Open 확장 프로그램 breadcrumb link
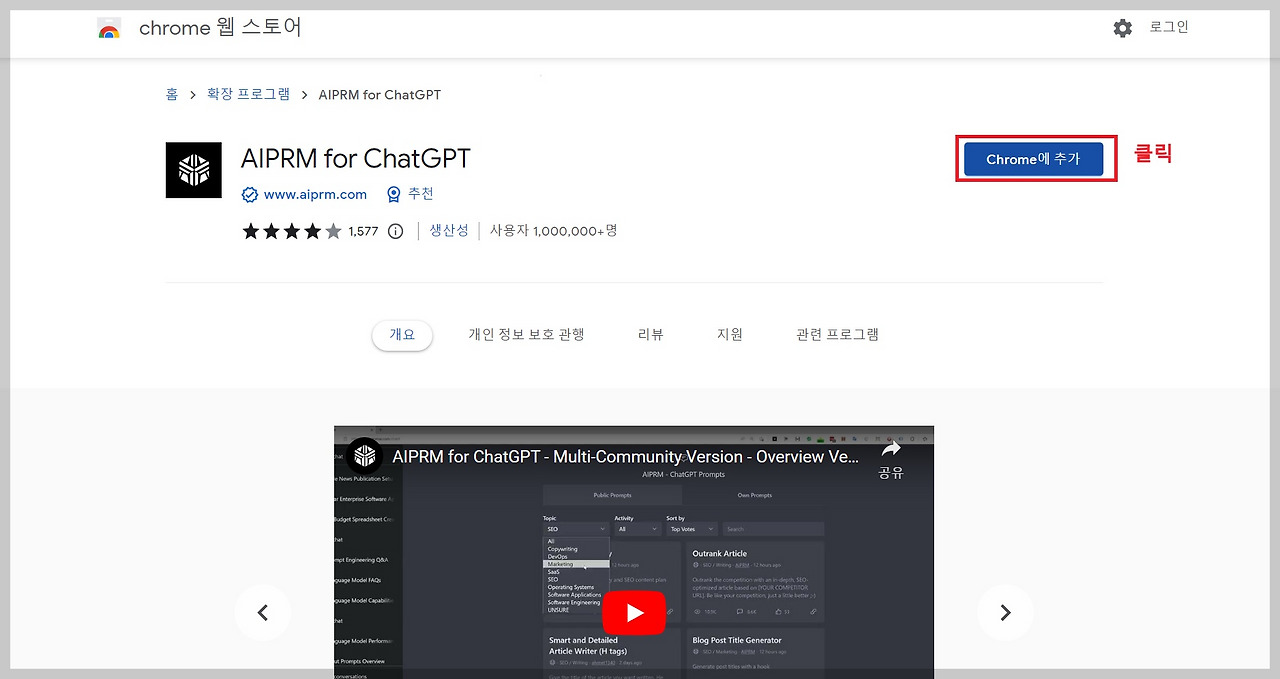1280x679 pixels. tap(248, 94)
